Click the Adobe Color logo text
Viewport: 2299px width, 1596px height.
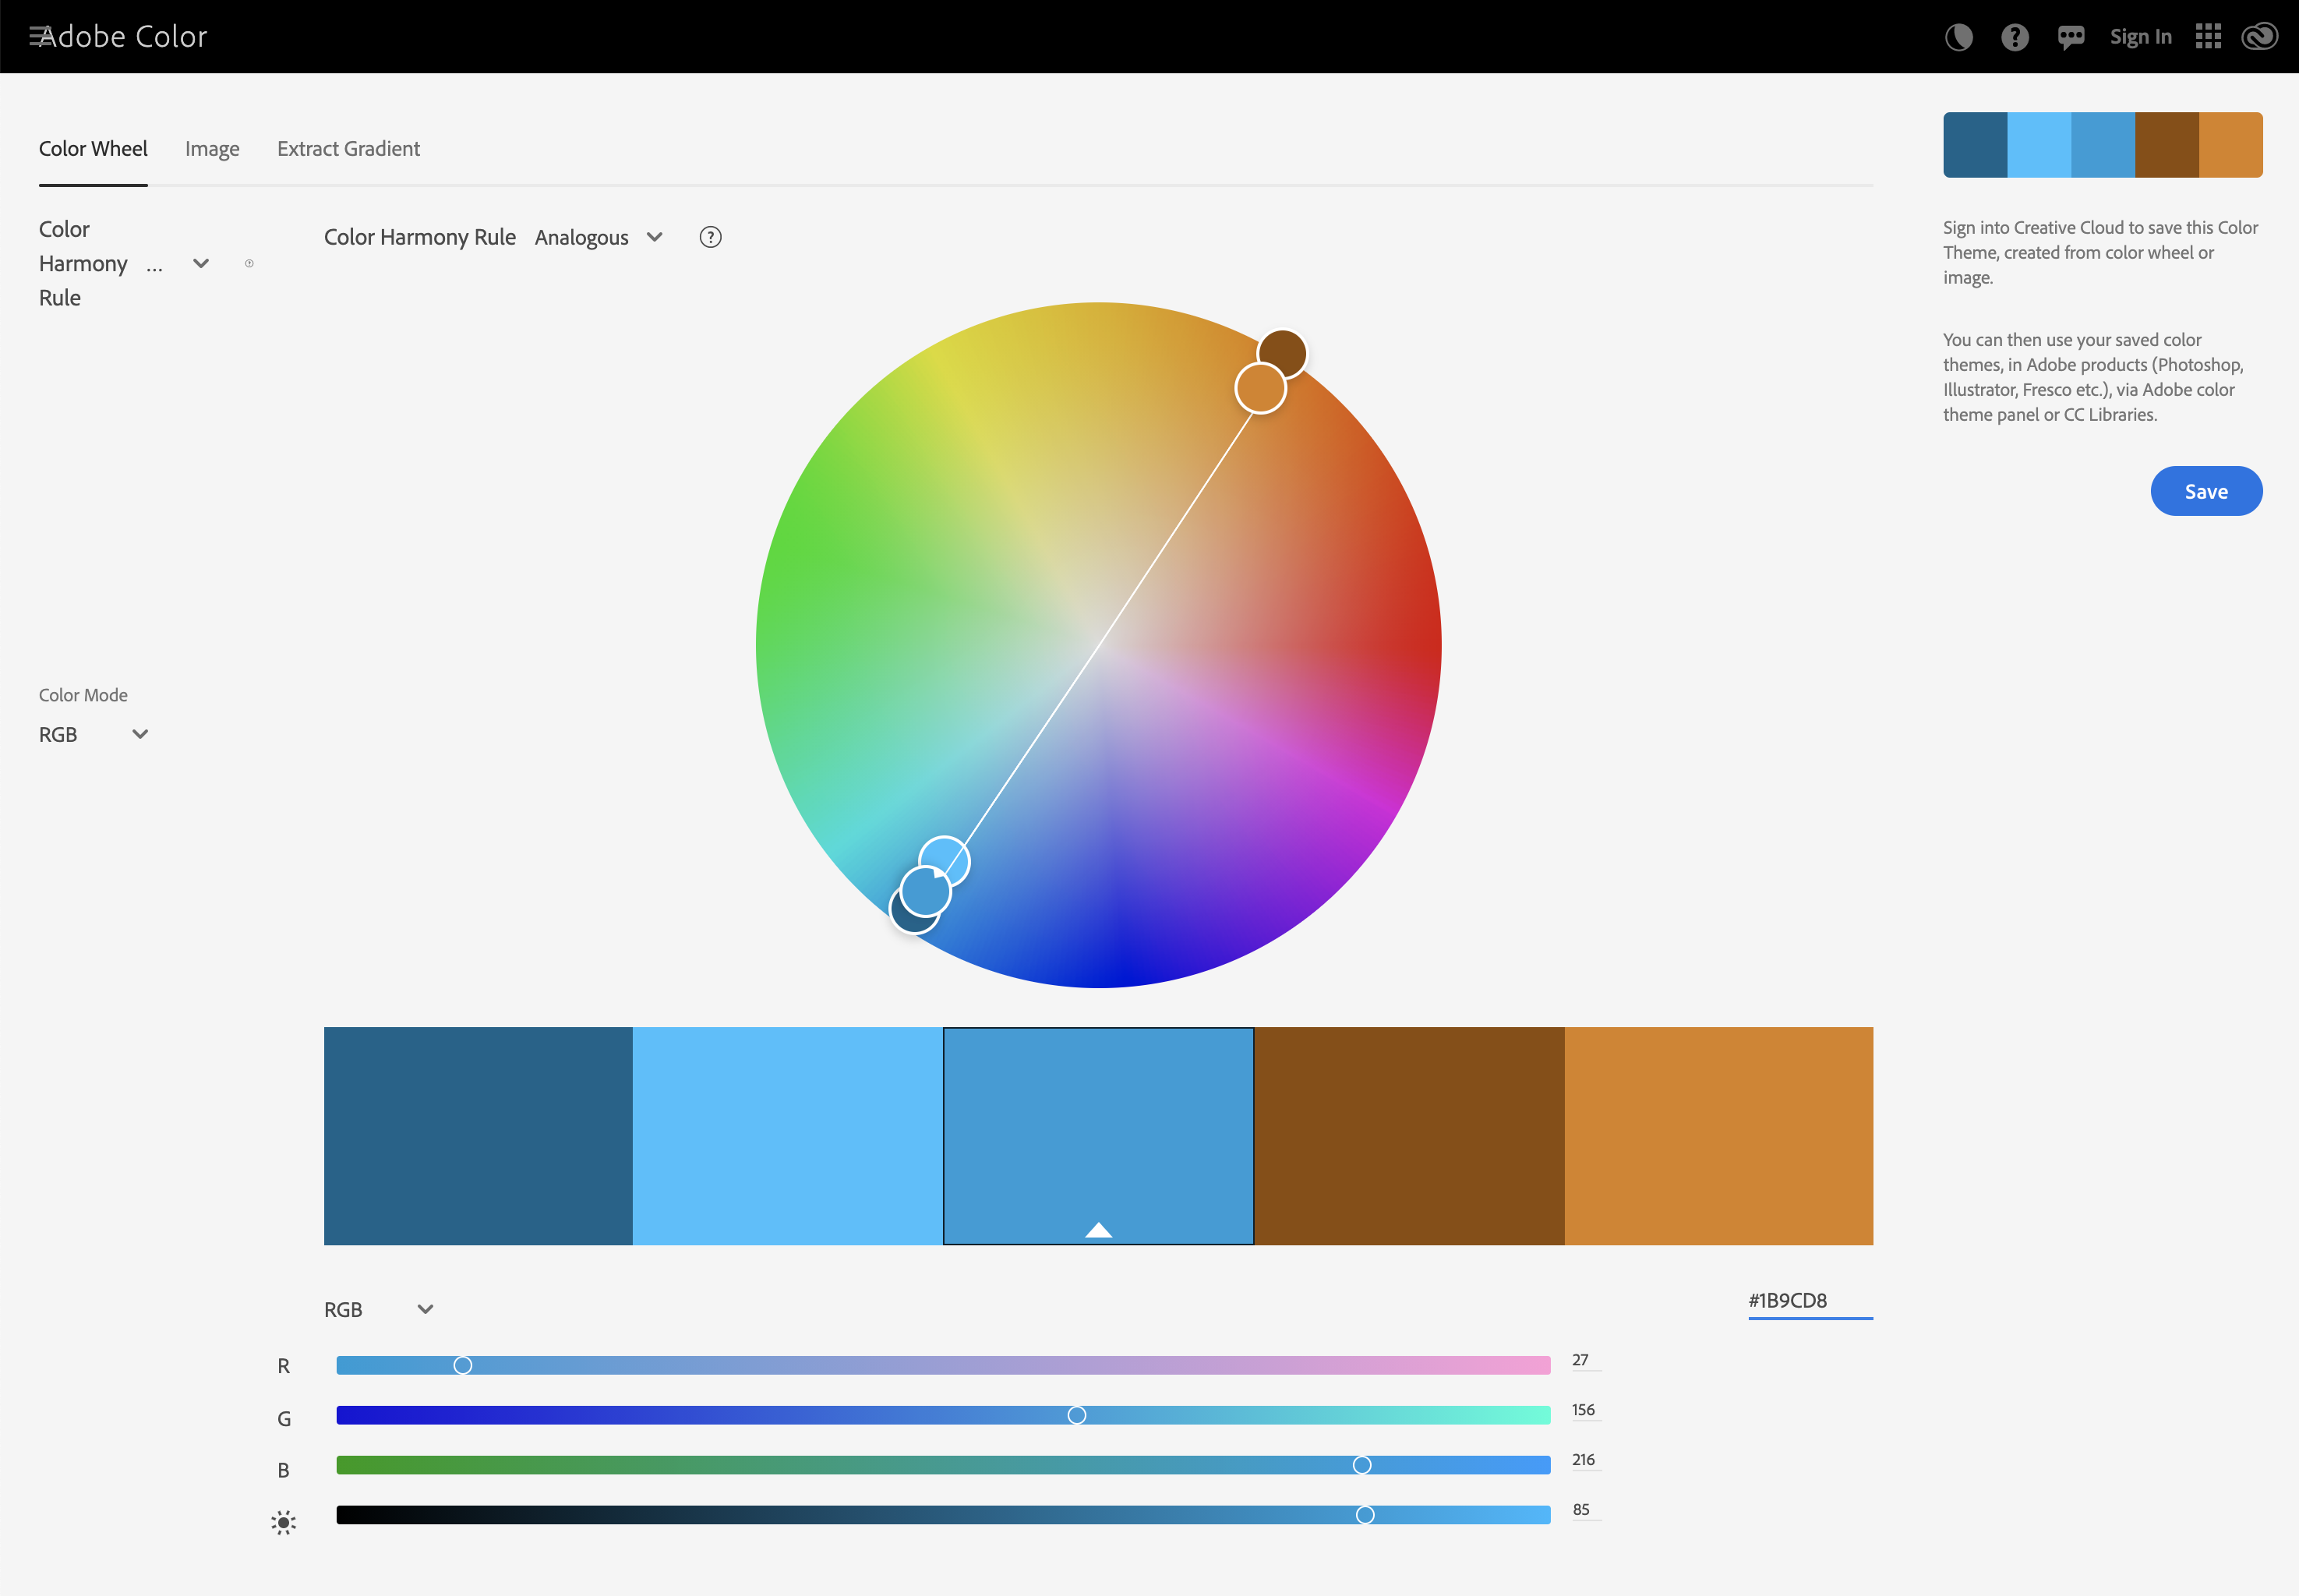(x=124, y=37)
